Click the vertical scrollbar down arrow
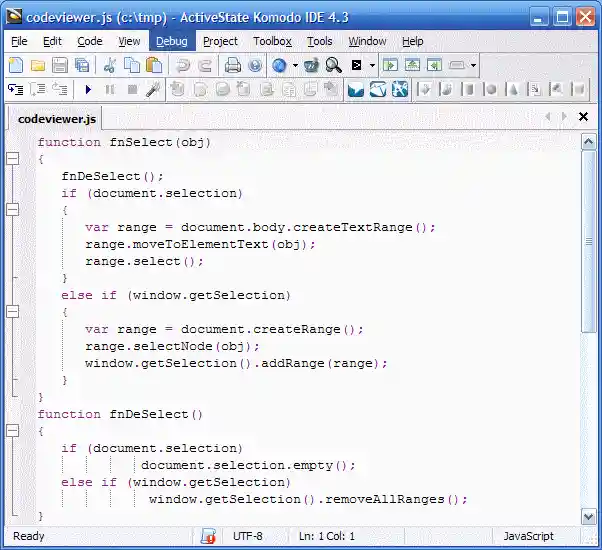The height and width of the screenshot is (550, 602). tap(589, 517)
